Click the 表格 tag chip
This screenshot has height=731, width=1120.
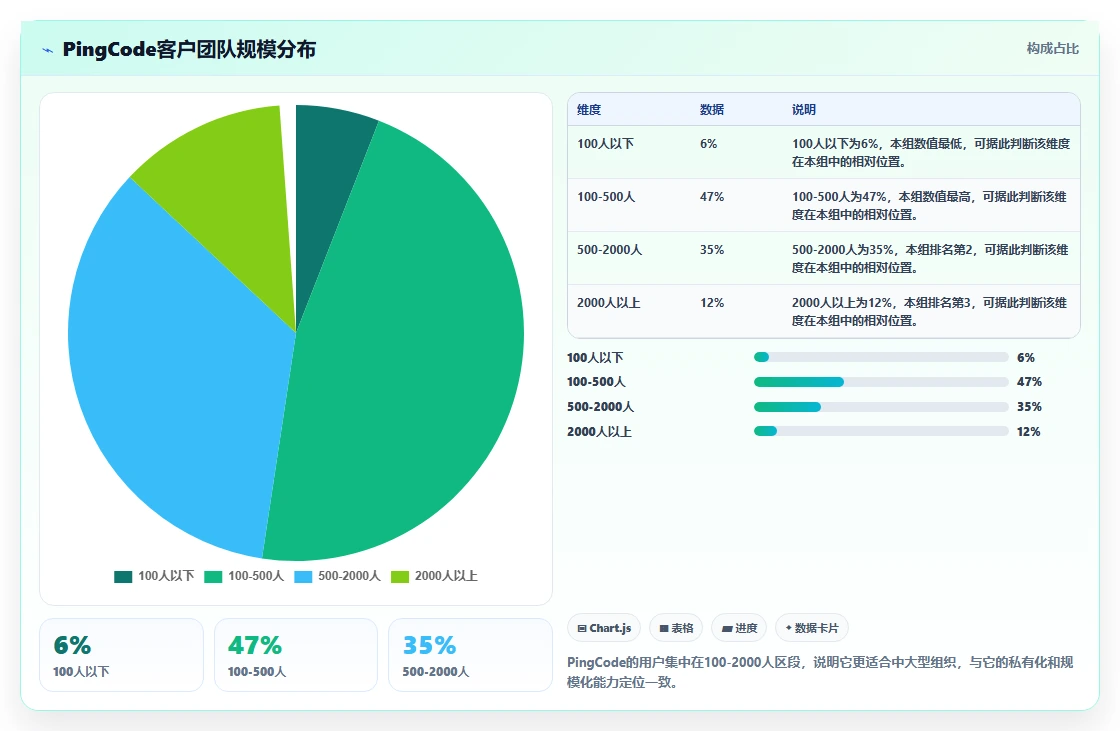[676, 628]
